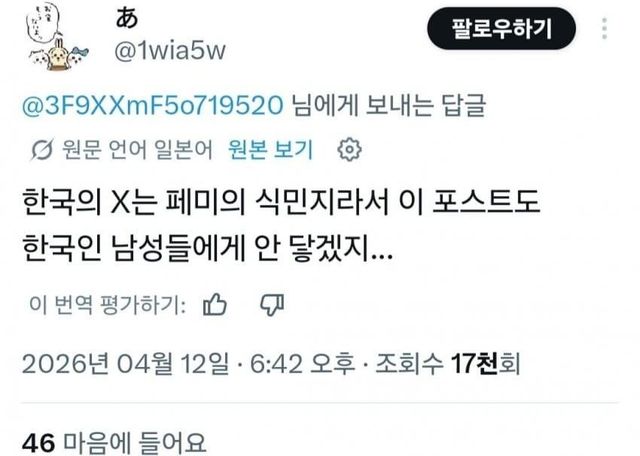Click the 님에게 보내는 답글 reply text

coord(389,105)
